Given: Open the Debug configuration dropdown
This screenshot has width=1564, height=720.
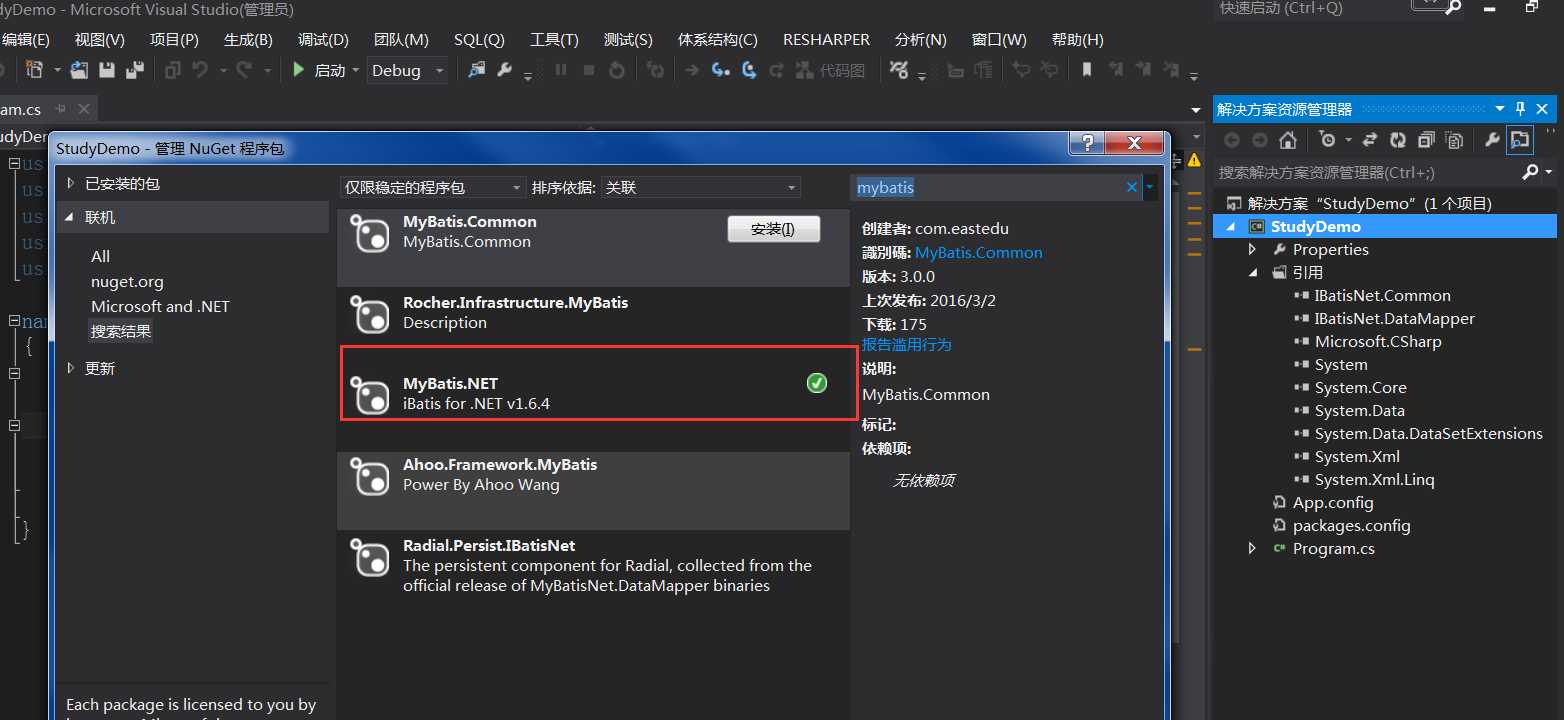Looking at the screenshot, I should (x=408, y=70).
